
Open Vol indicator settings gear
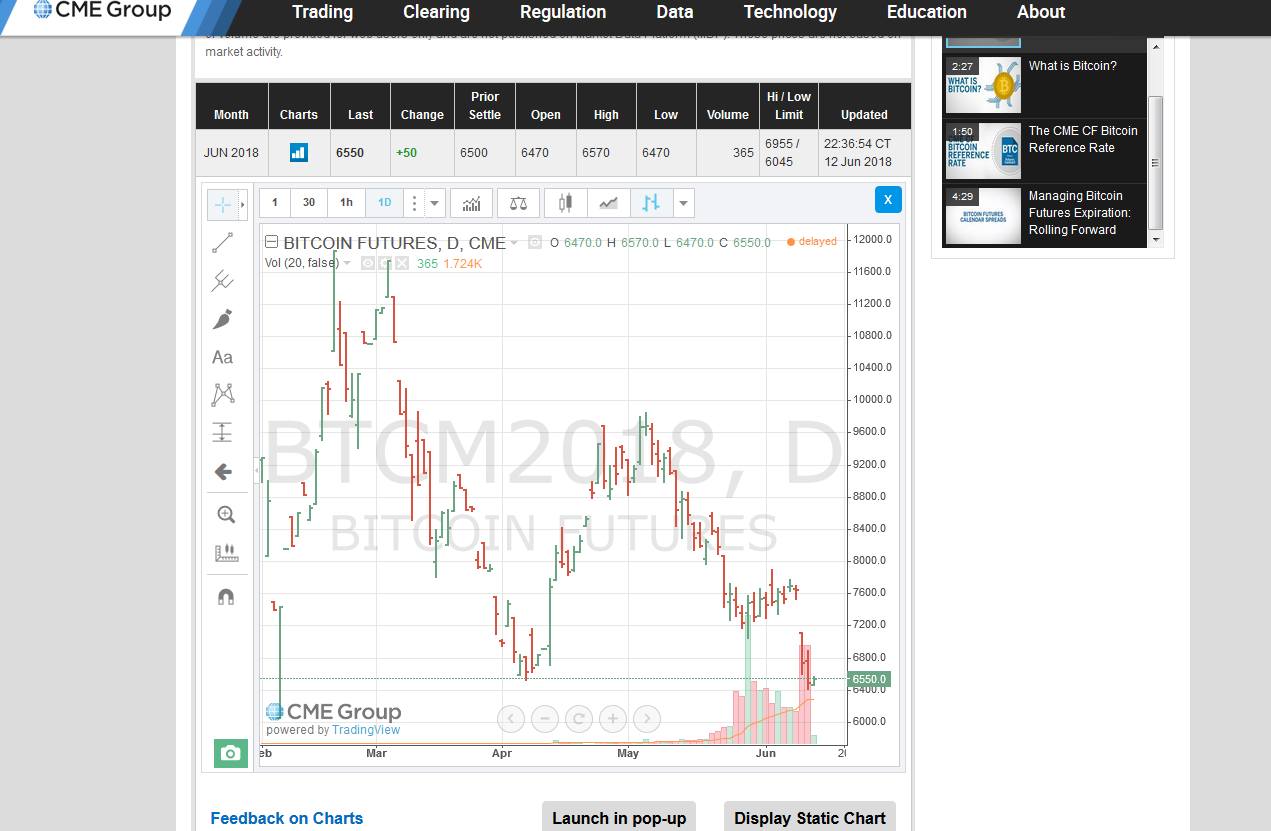385,263
